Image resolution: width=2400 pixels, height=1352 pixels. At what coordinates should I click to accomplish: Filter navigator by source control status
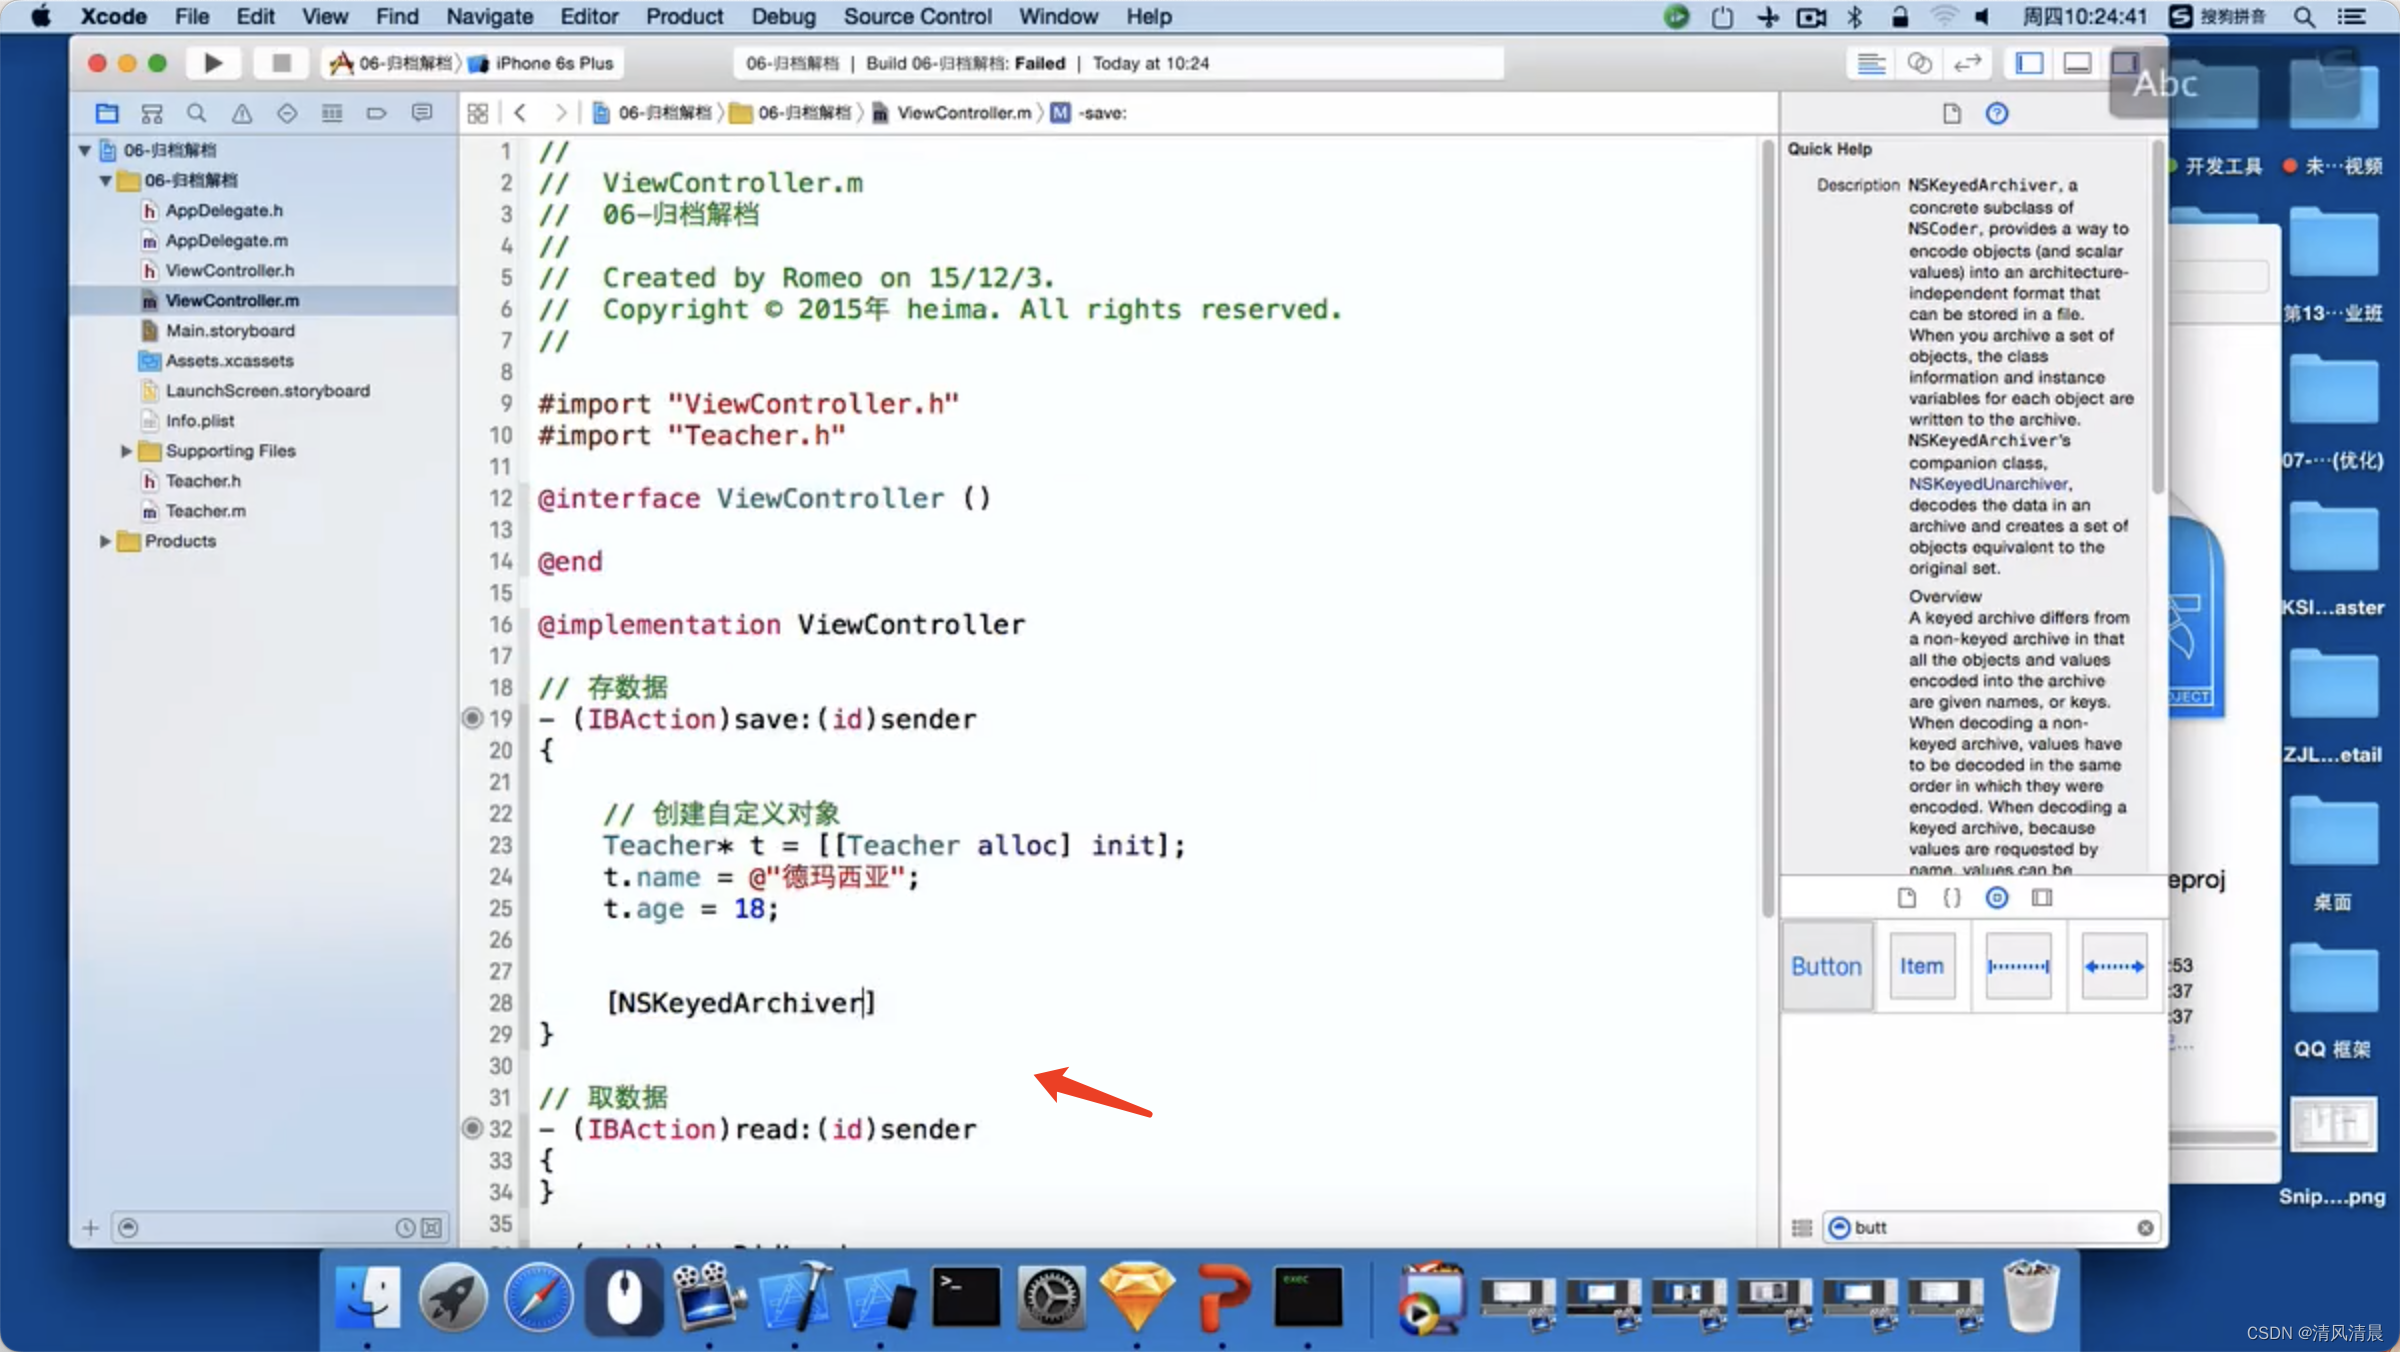click(431, 1227)
